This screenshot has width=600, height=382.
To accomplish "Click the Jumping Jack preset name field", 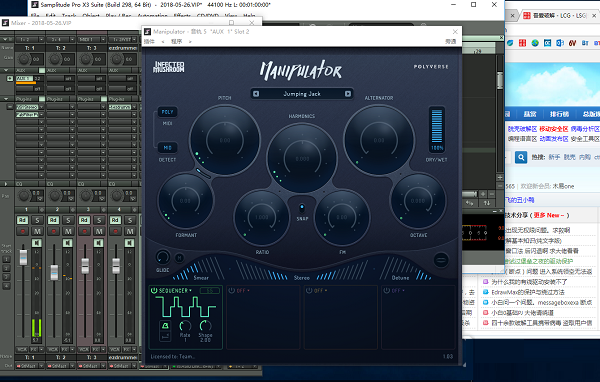I will tap(302, 94).
